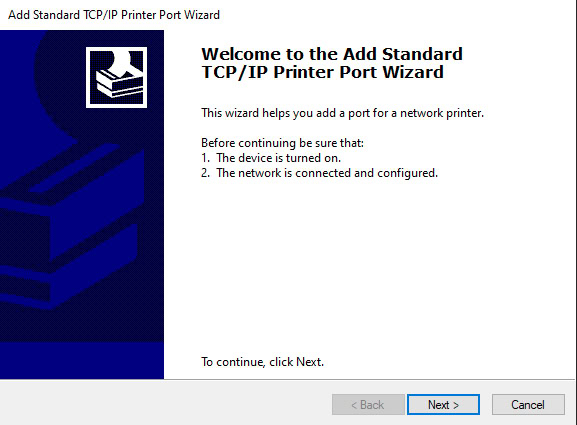Click the Next > button
Image resolution: width=577 pixels, height=425 pixels.
coord(443,404)
